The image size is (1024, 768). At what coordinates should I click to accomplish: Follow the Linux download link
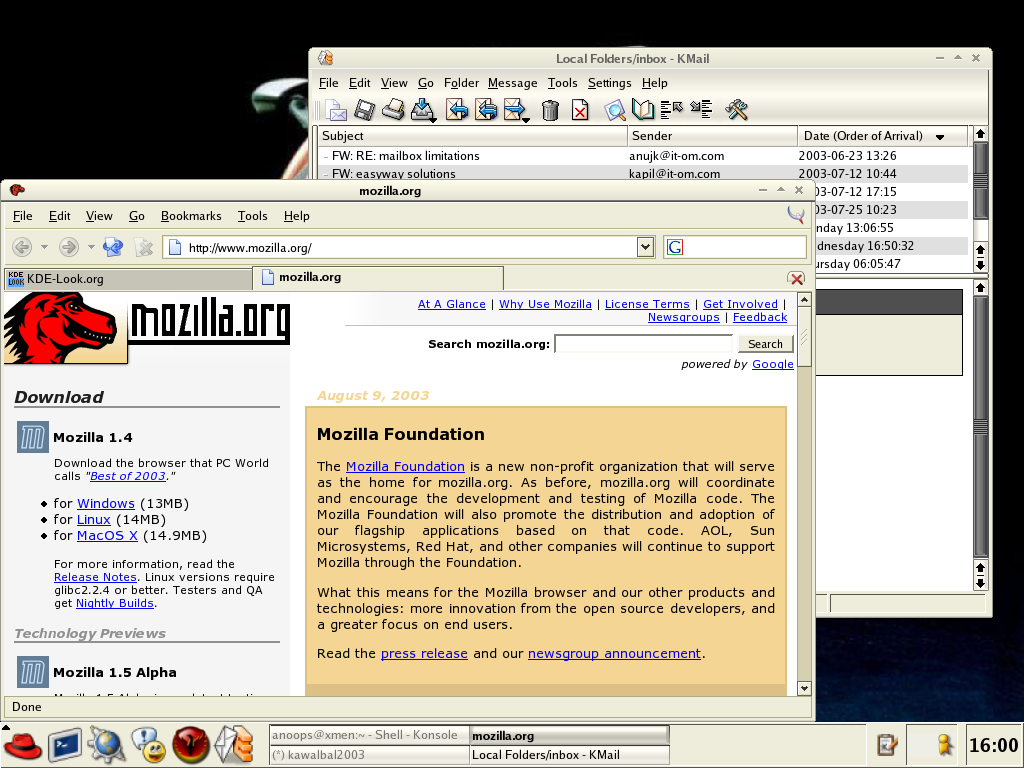tap(94, 520)
